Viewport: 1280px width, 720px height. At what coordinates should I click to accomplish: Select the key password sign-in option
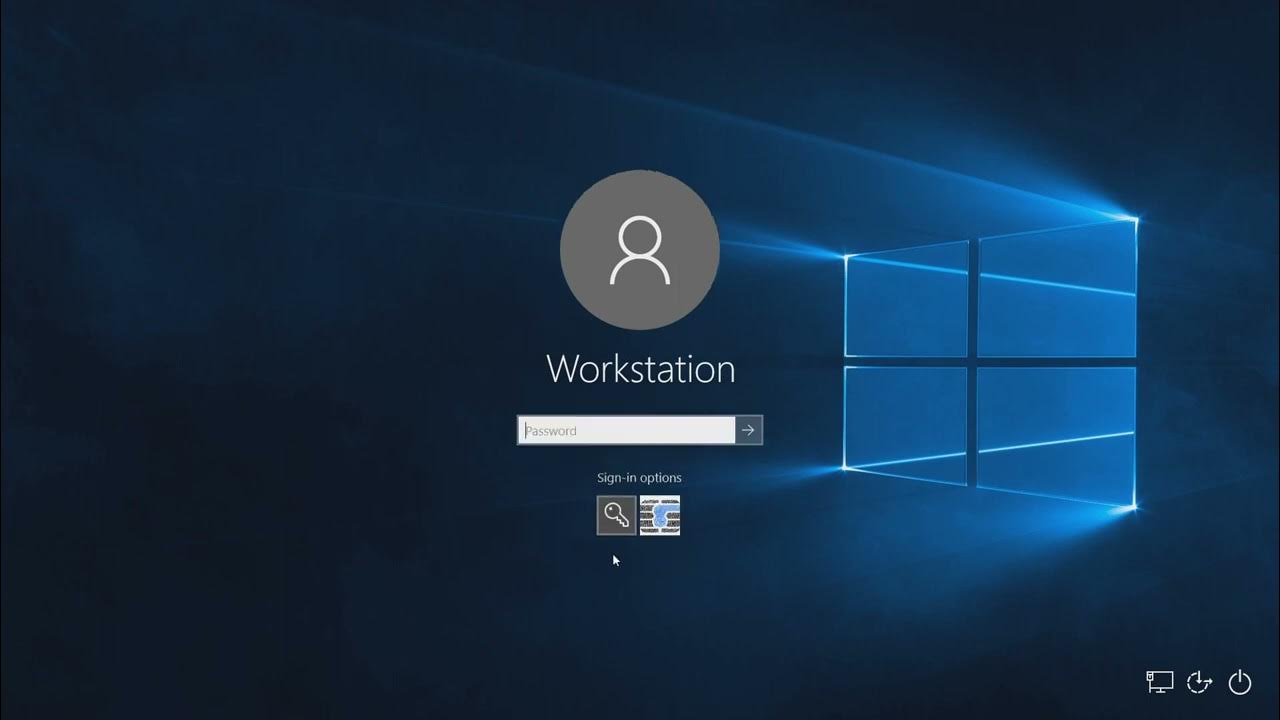click(x=617, y=515)
